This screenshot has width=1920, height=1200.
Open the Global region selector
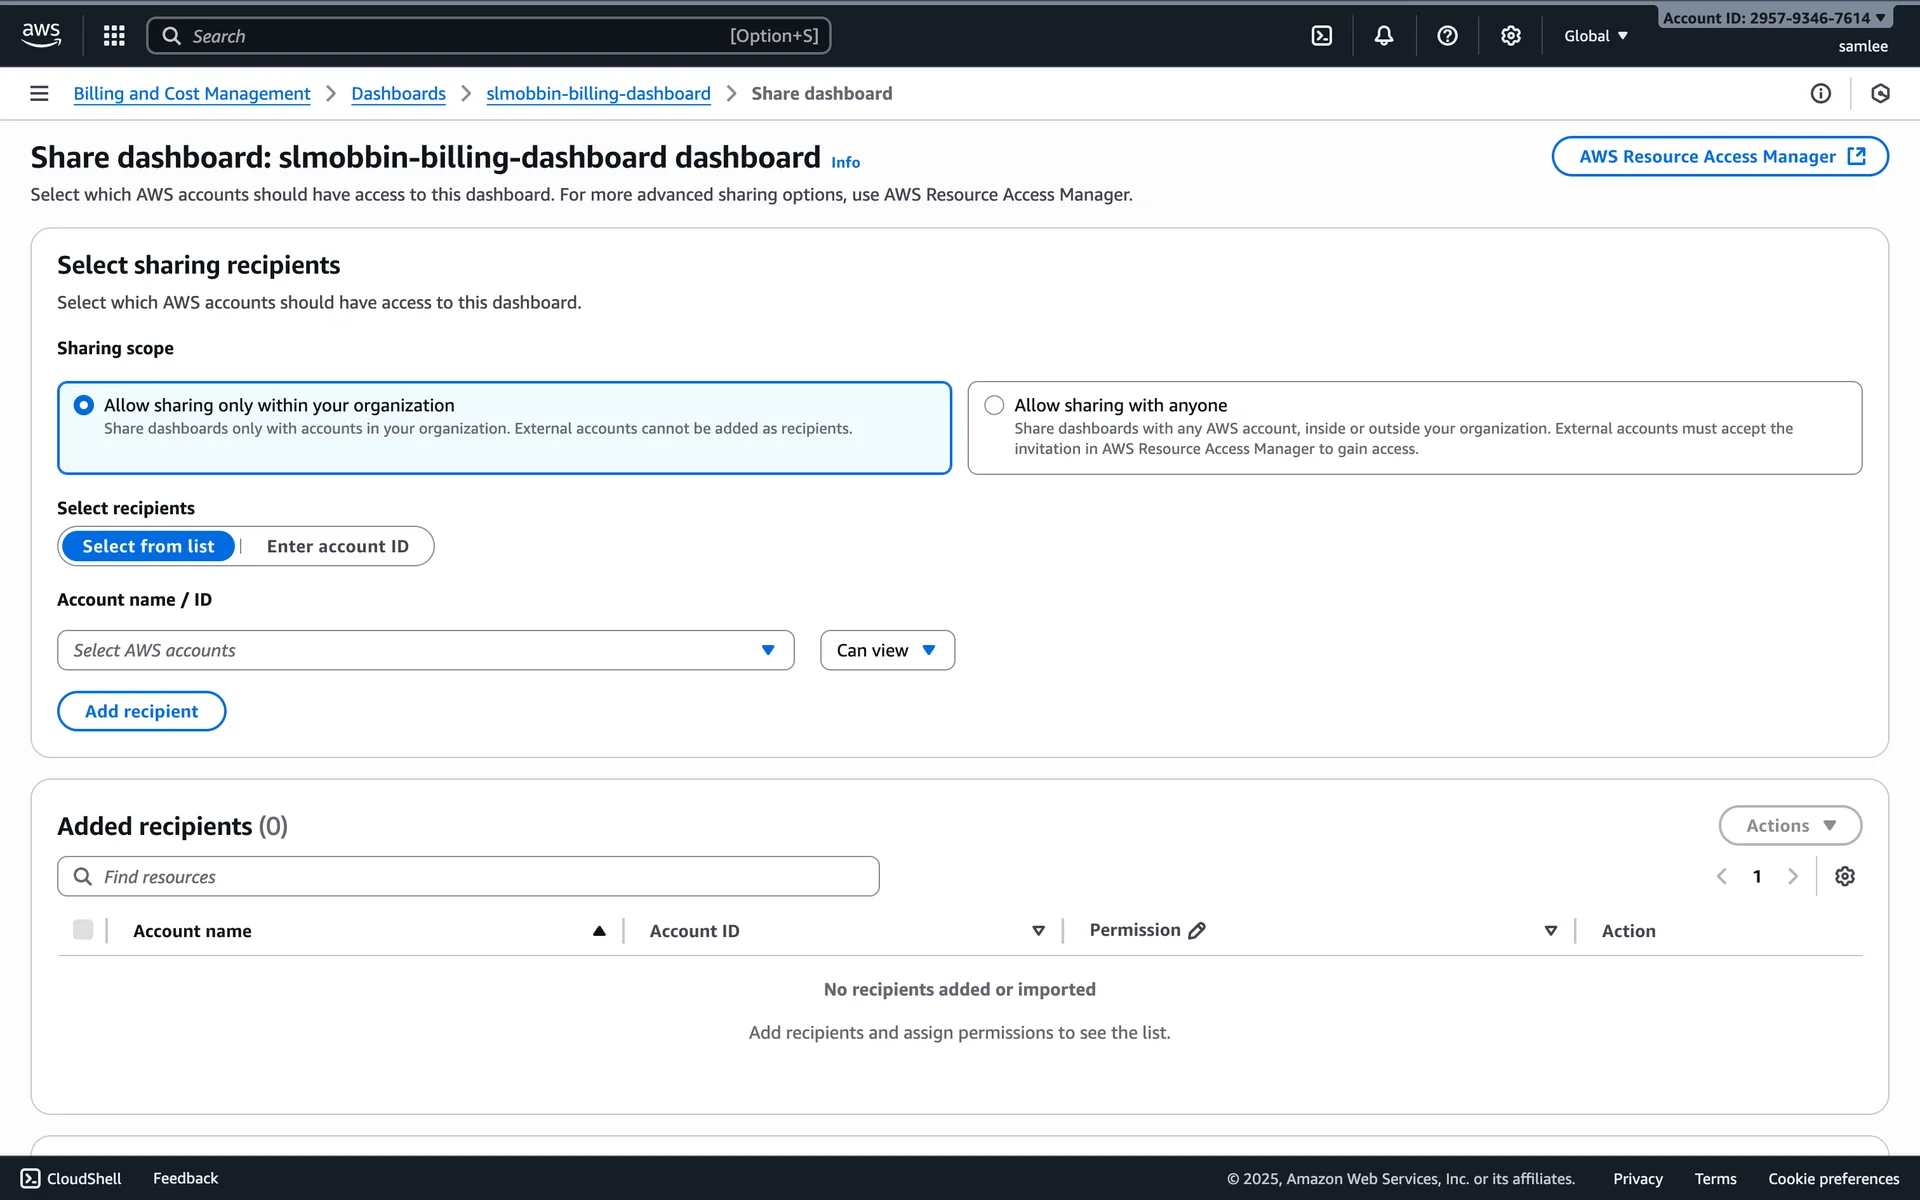click(1595, 36)
